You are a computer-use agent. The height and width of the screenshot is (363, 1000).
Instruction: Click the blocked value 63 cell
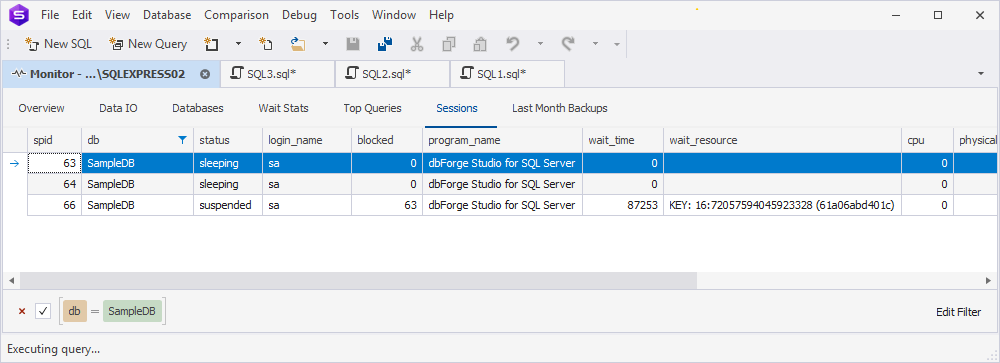pos(386,205)
